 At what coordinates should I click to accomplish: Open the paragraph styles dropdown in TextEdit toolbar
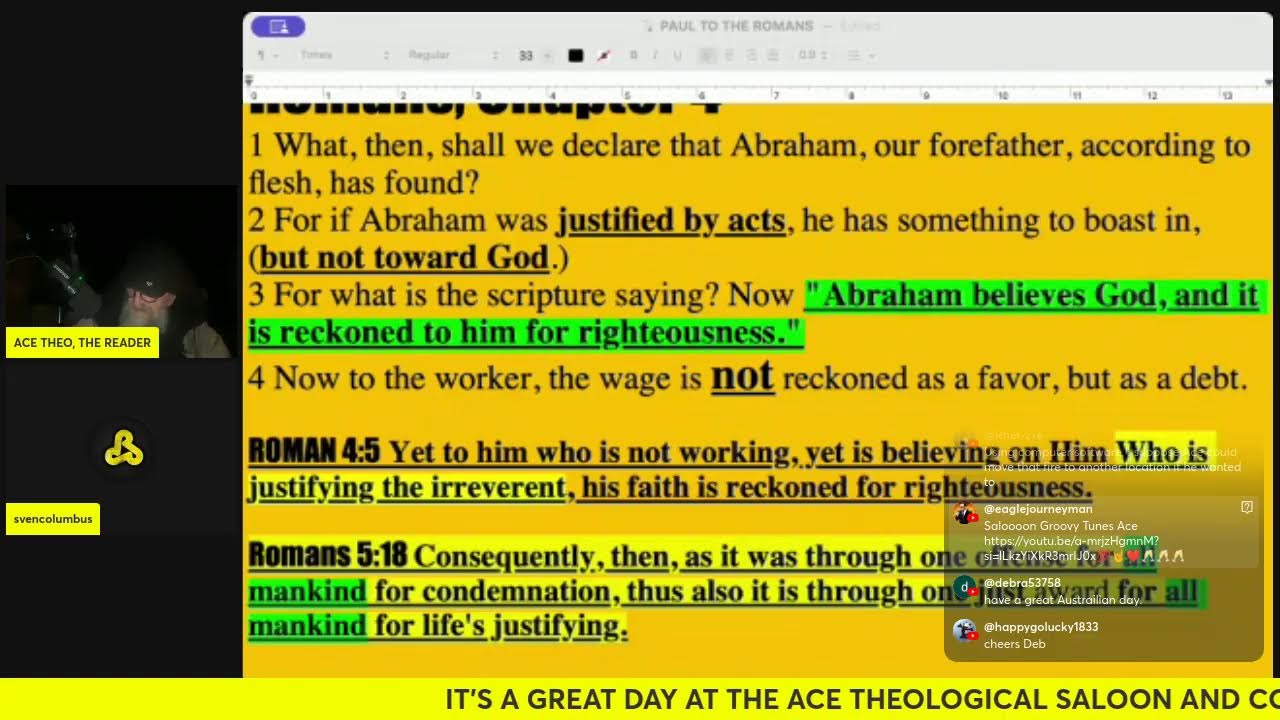(268, 55)
